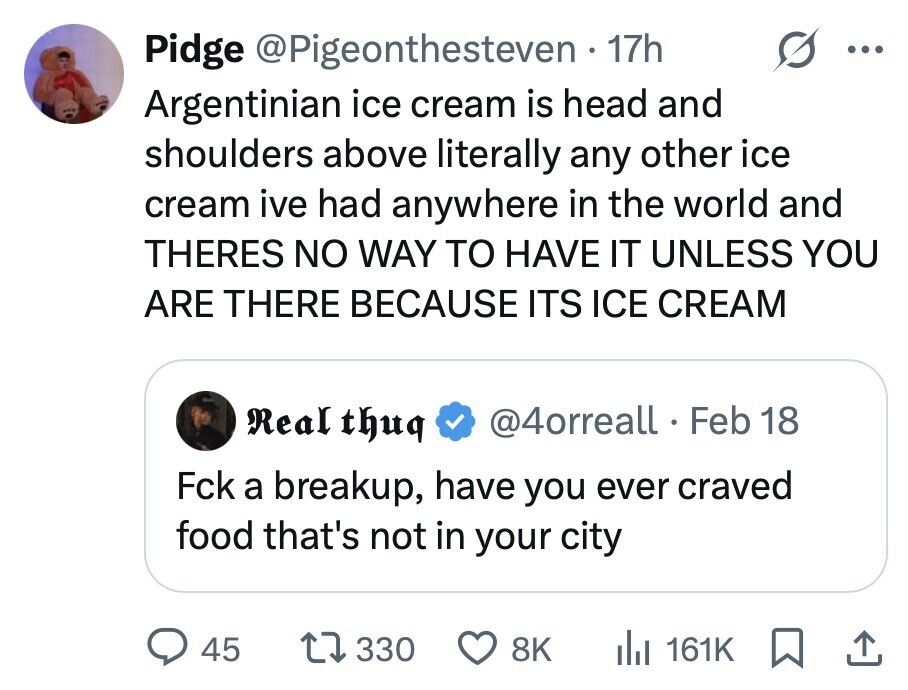Repost this tweet via retweet icon
The image size is (908, 690).
tap(323, 649)
